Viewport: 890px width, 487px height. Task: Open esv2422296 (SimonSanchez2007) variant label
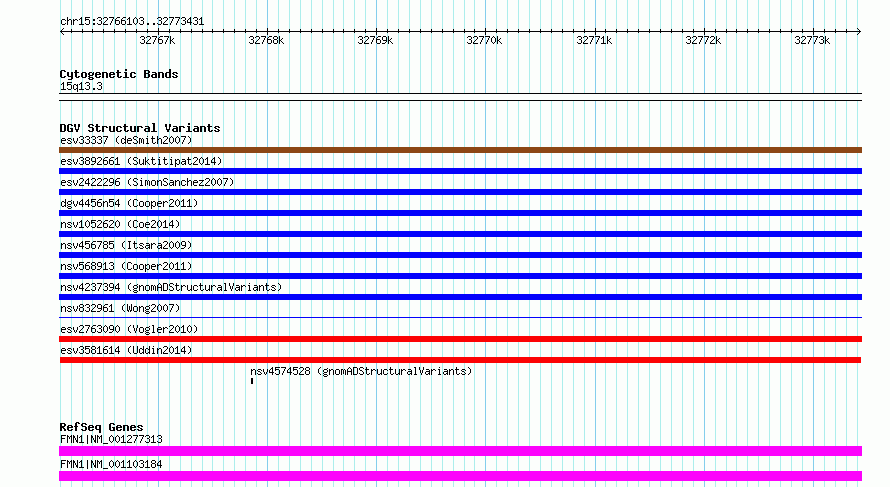tap(147, 182)
